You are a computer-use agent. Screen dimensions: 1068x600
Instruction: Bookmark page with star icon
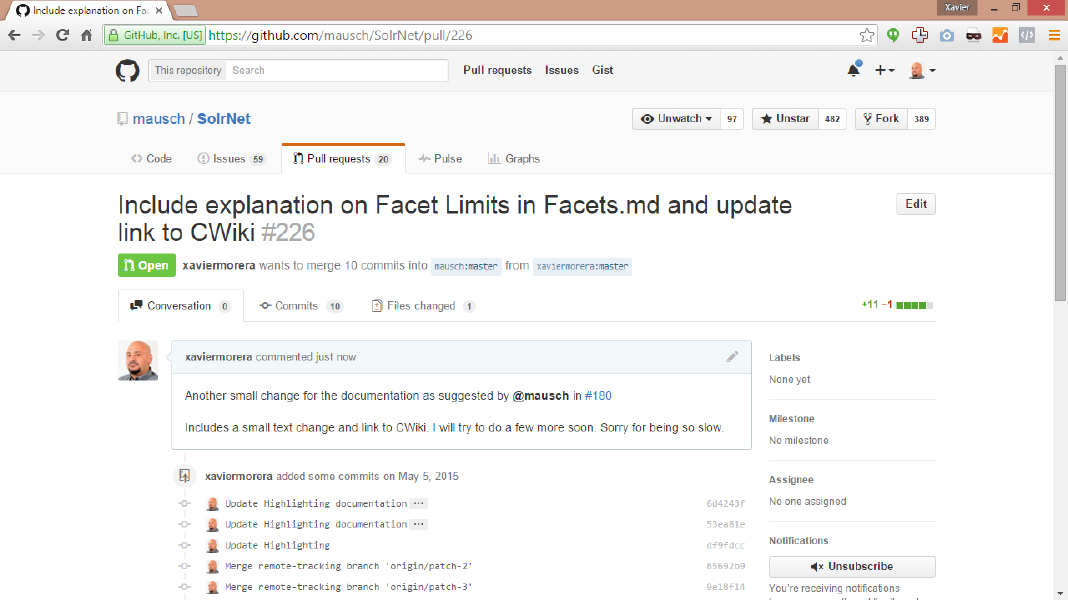pyautogui.click(x=866, y=35)
